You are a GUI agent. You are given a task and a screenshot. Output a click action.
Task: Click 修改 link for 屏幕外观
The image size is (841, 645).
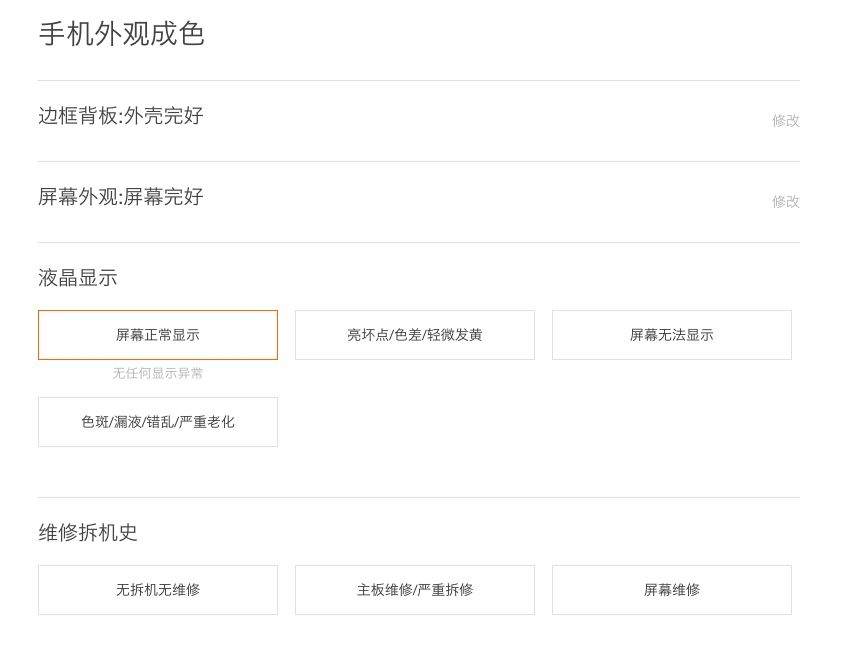(x=785, y=201)
